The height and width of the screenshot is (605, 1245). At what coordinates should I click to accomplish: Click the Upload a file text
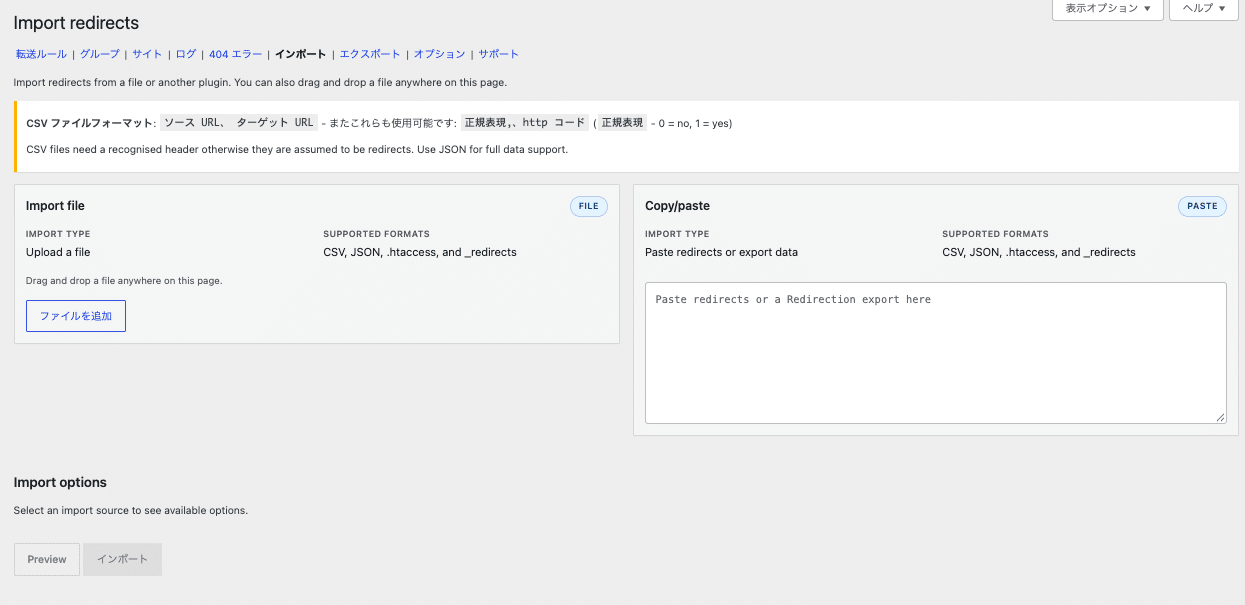[58, 252]
